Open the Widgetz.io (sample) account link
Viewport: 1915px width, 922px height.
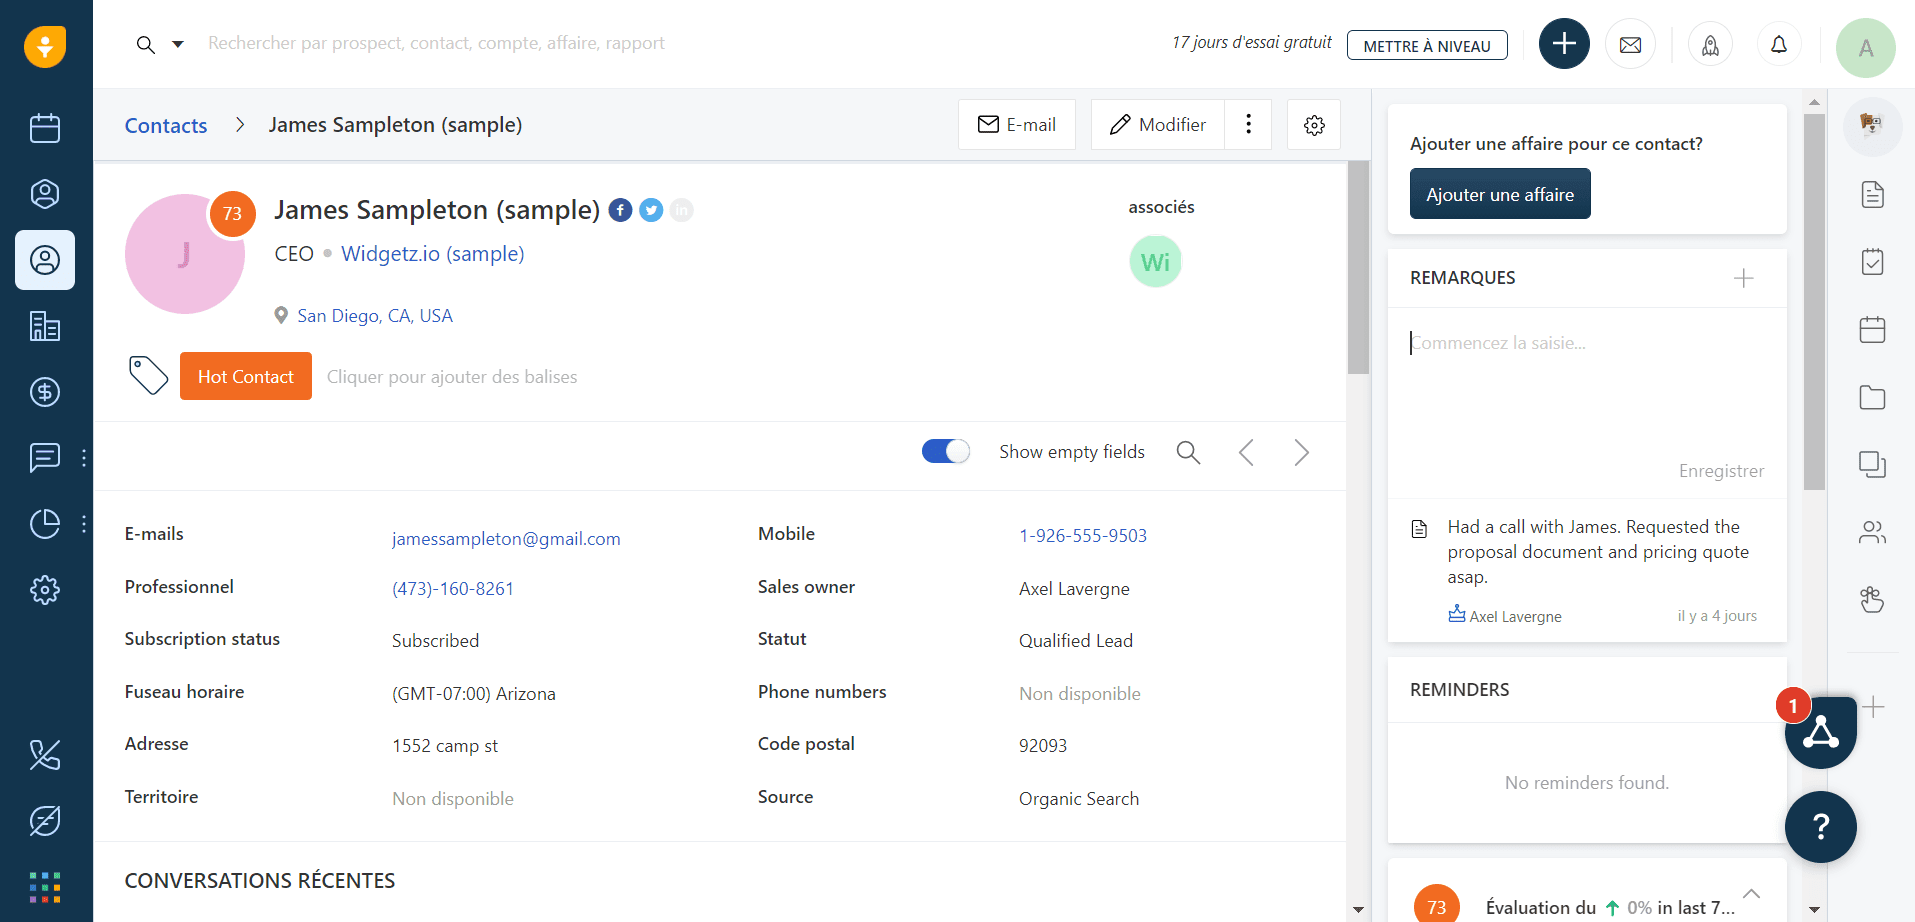pos(433,254)
